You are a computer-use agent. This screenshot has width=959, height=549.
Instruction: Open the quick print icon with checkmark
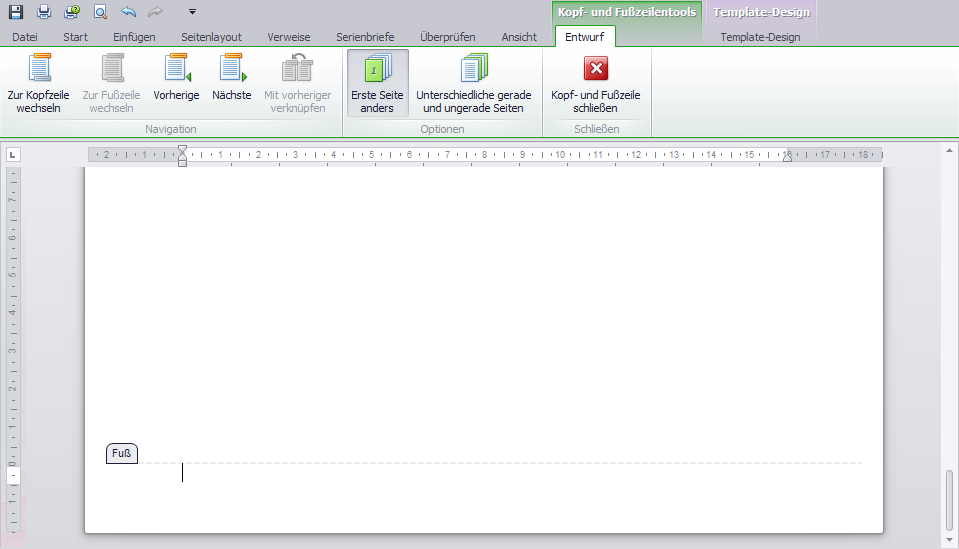pos(72,12)
